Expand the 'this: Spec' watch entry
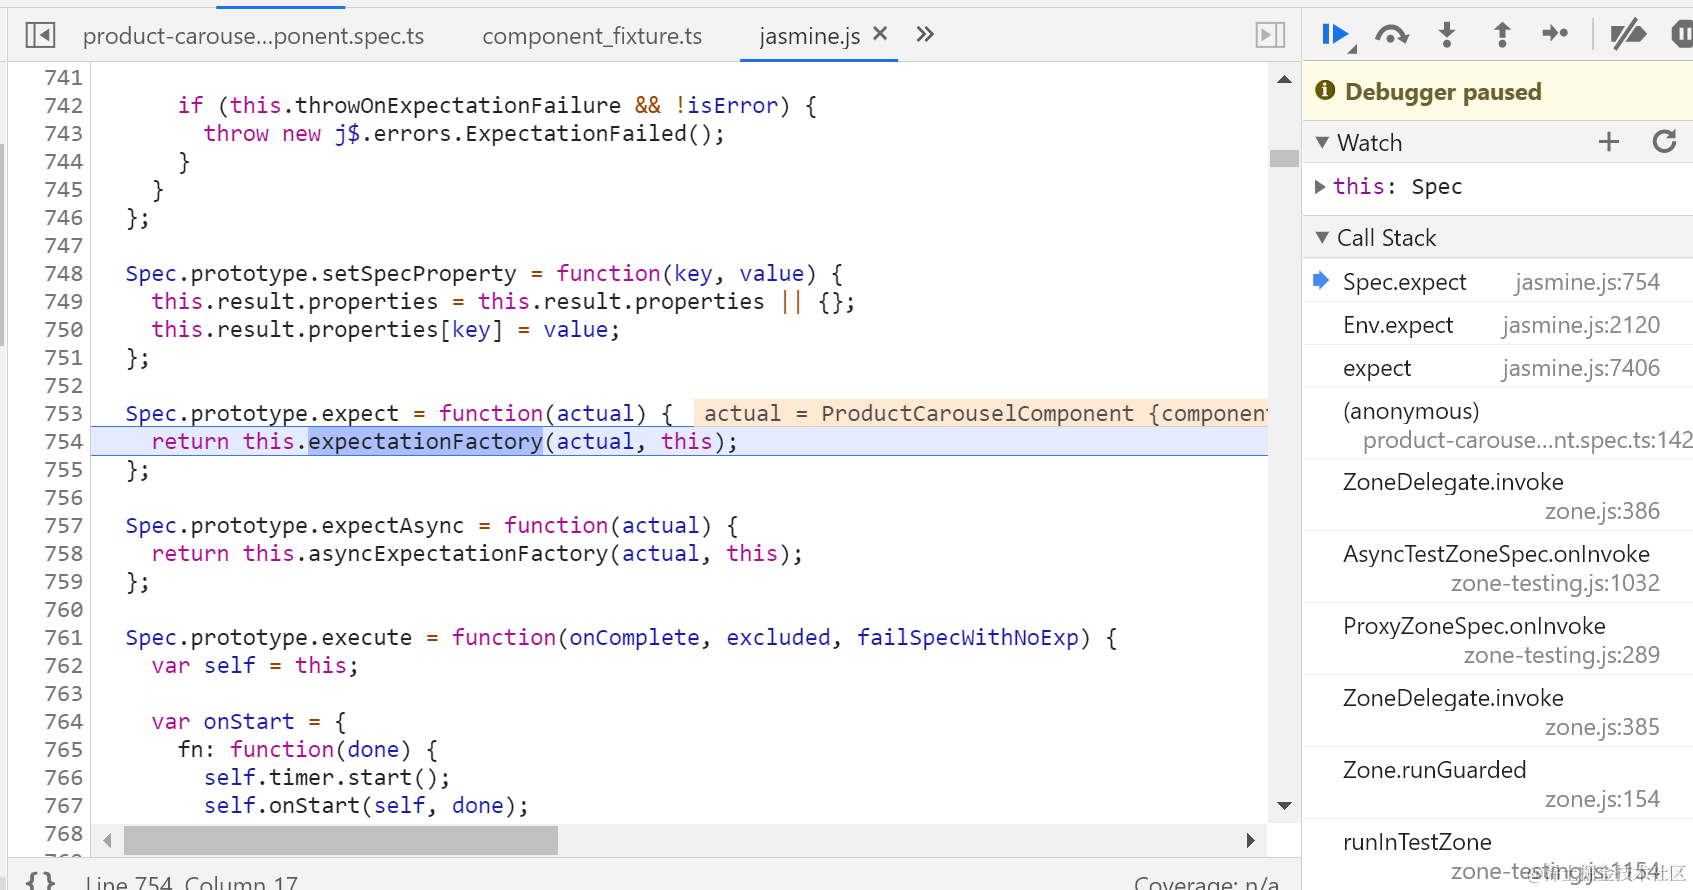This screenshot has width=1693, height=890. [1320, 187]
